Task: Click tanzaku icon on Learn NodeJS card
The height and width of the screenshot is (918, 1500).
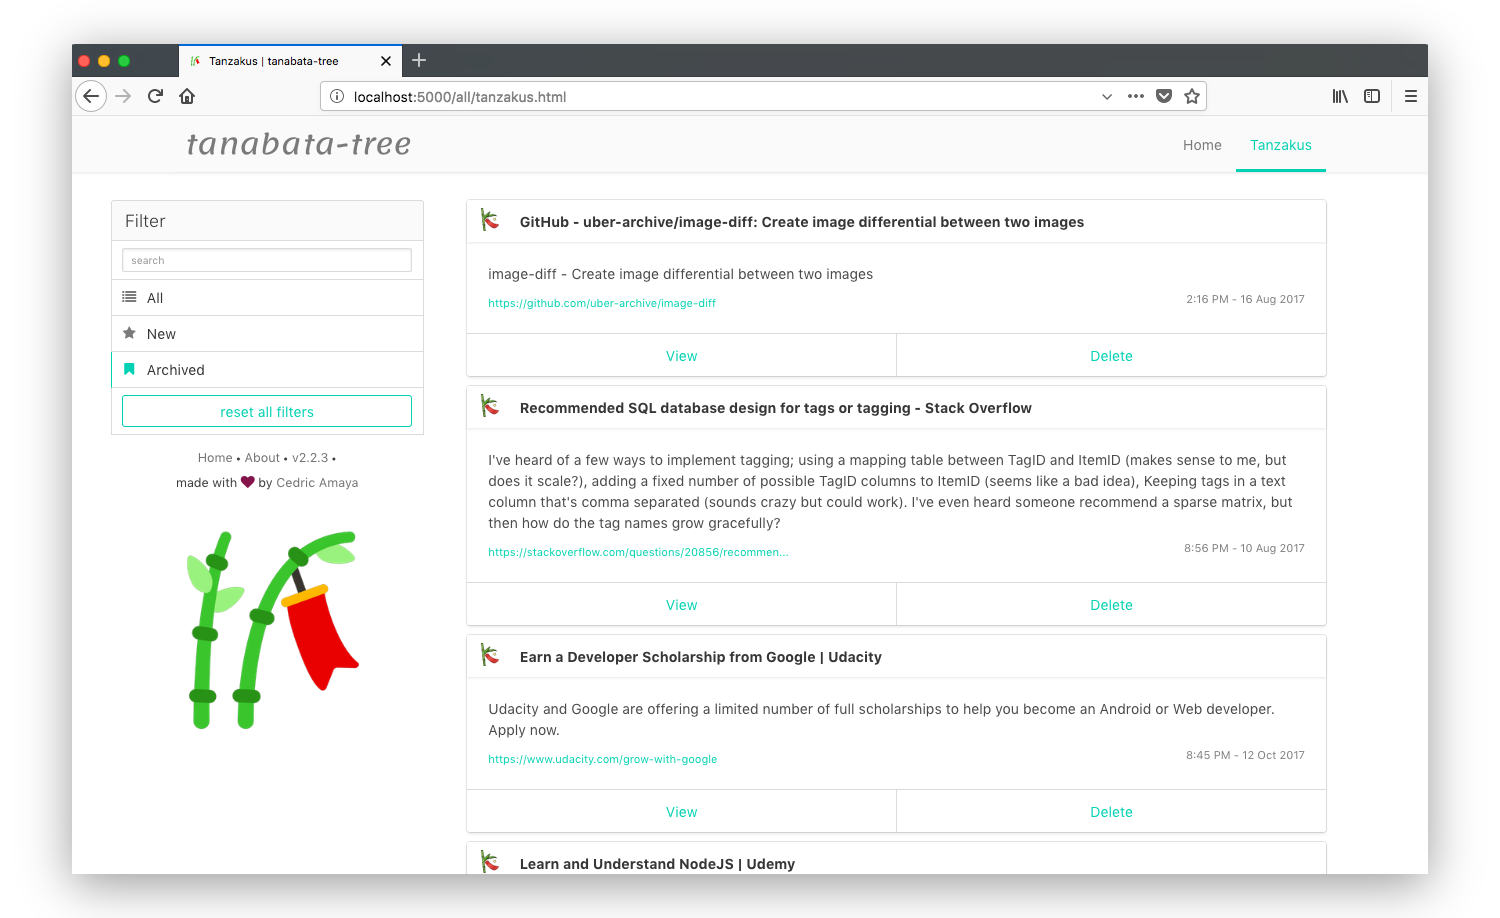Action: click(x=490, y=862)
